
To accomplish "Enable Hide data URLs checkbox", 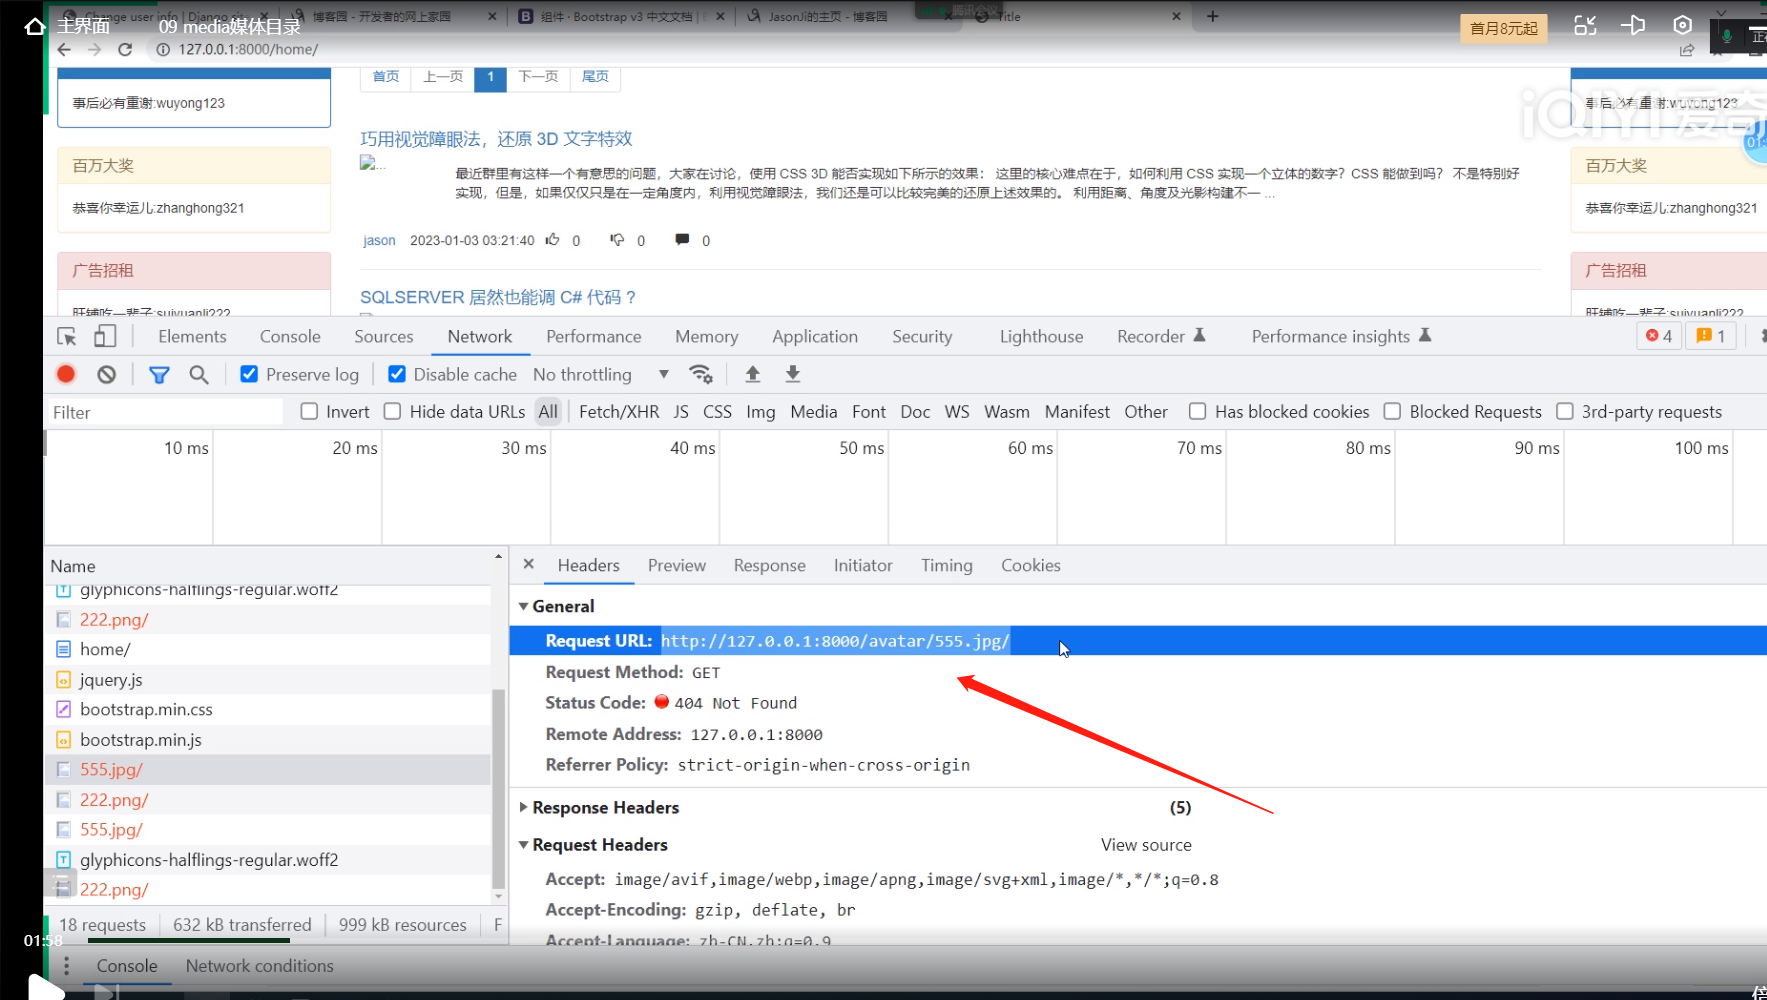I will coord(392,411).
